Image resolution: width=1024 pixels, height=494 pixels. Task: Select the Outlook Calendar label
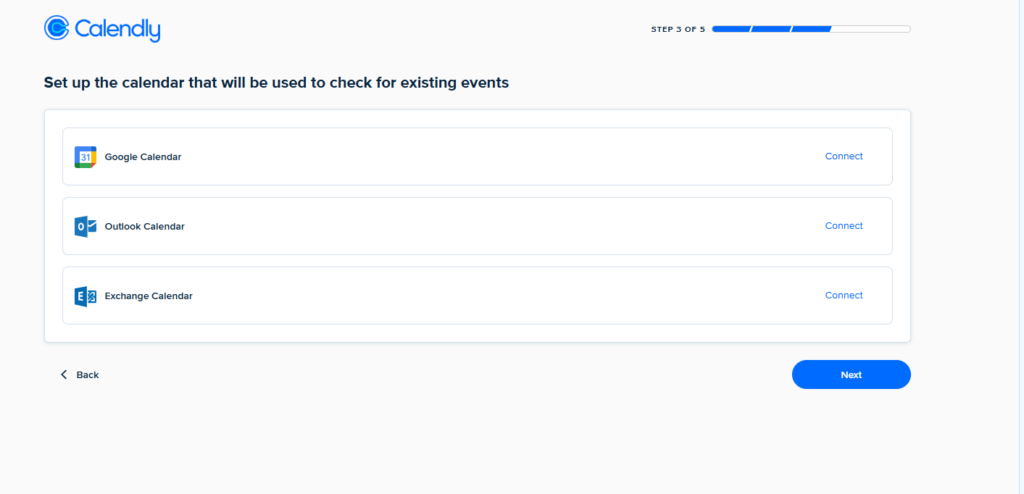click(144, 227)
